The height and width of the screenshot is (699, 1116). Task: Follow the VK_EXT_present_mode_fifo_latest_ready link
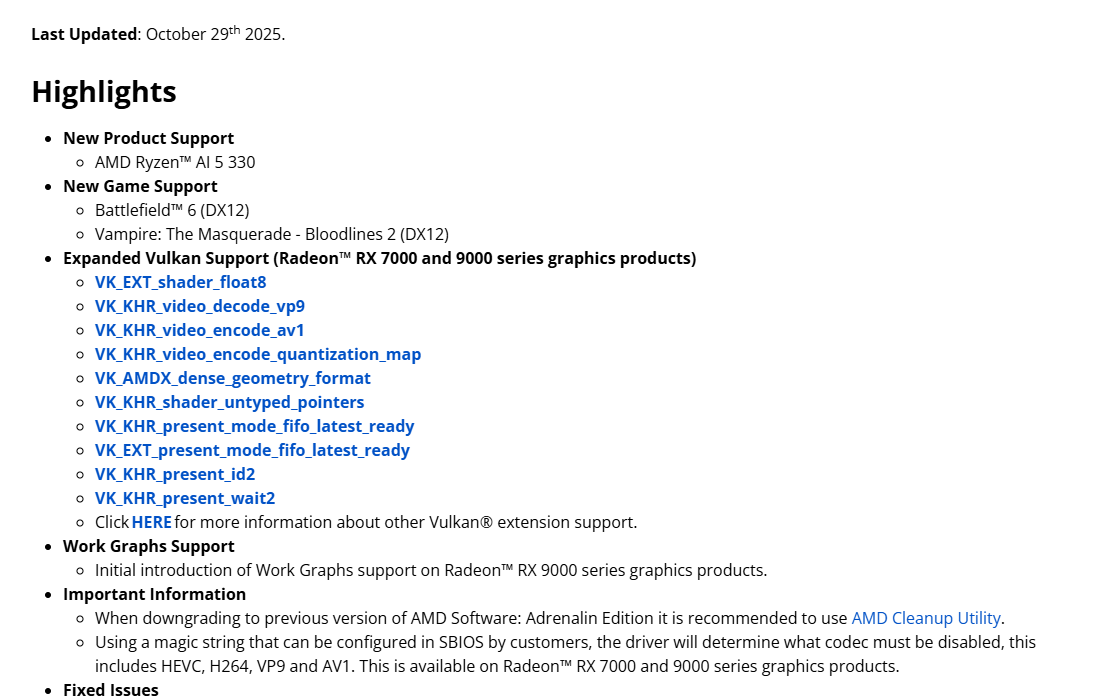click(252, 450)
